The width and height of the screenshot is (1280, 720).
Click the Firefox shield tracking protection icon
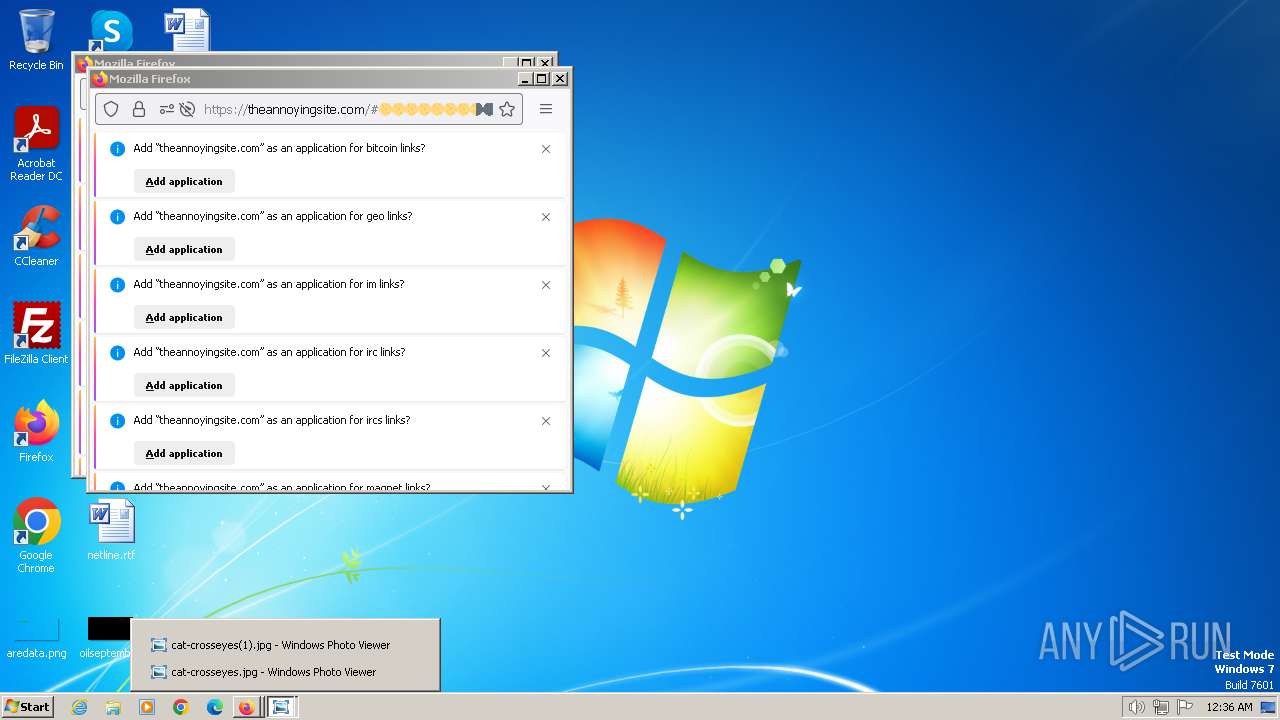tap(112, 109)
